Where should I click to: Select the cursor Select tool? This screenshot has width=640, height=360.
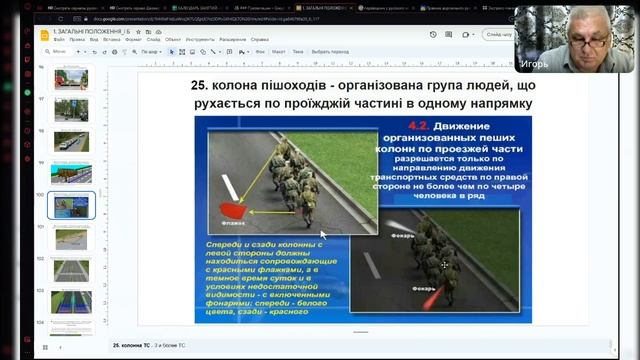pos(171,52)
